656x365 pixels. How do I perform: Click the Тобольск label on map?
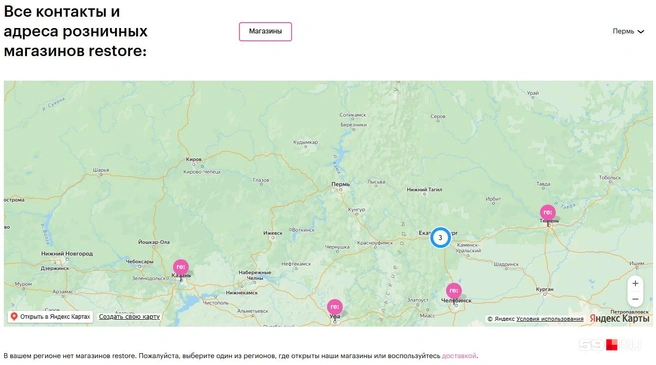tap(610, 178)
